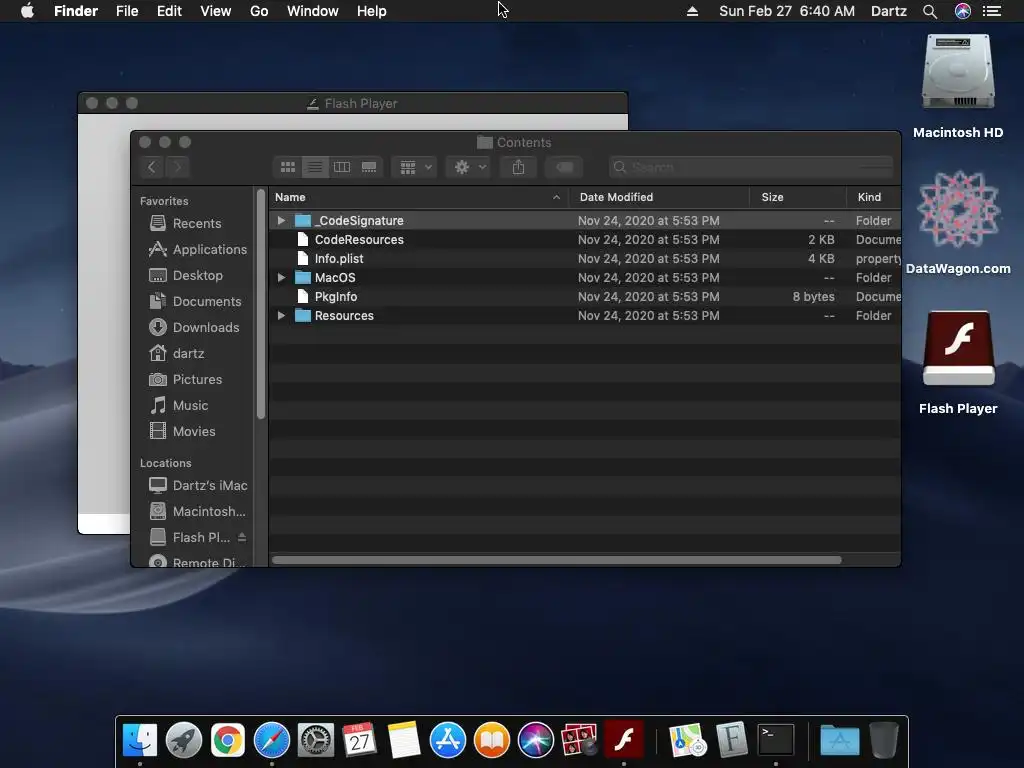Screen dimensions: 1024x768
Task: Sort by Size column header
Action: pyautogui.click(x=797, y=197)
